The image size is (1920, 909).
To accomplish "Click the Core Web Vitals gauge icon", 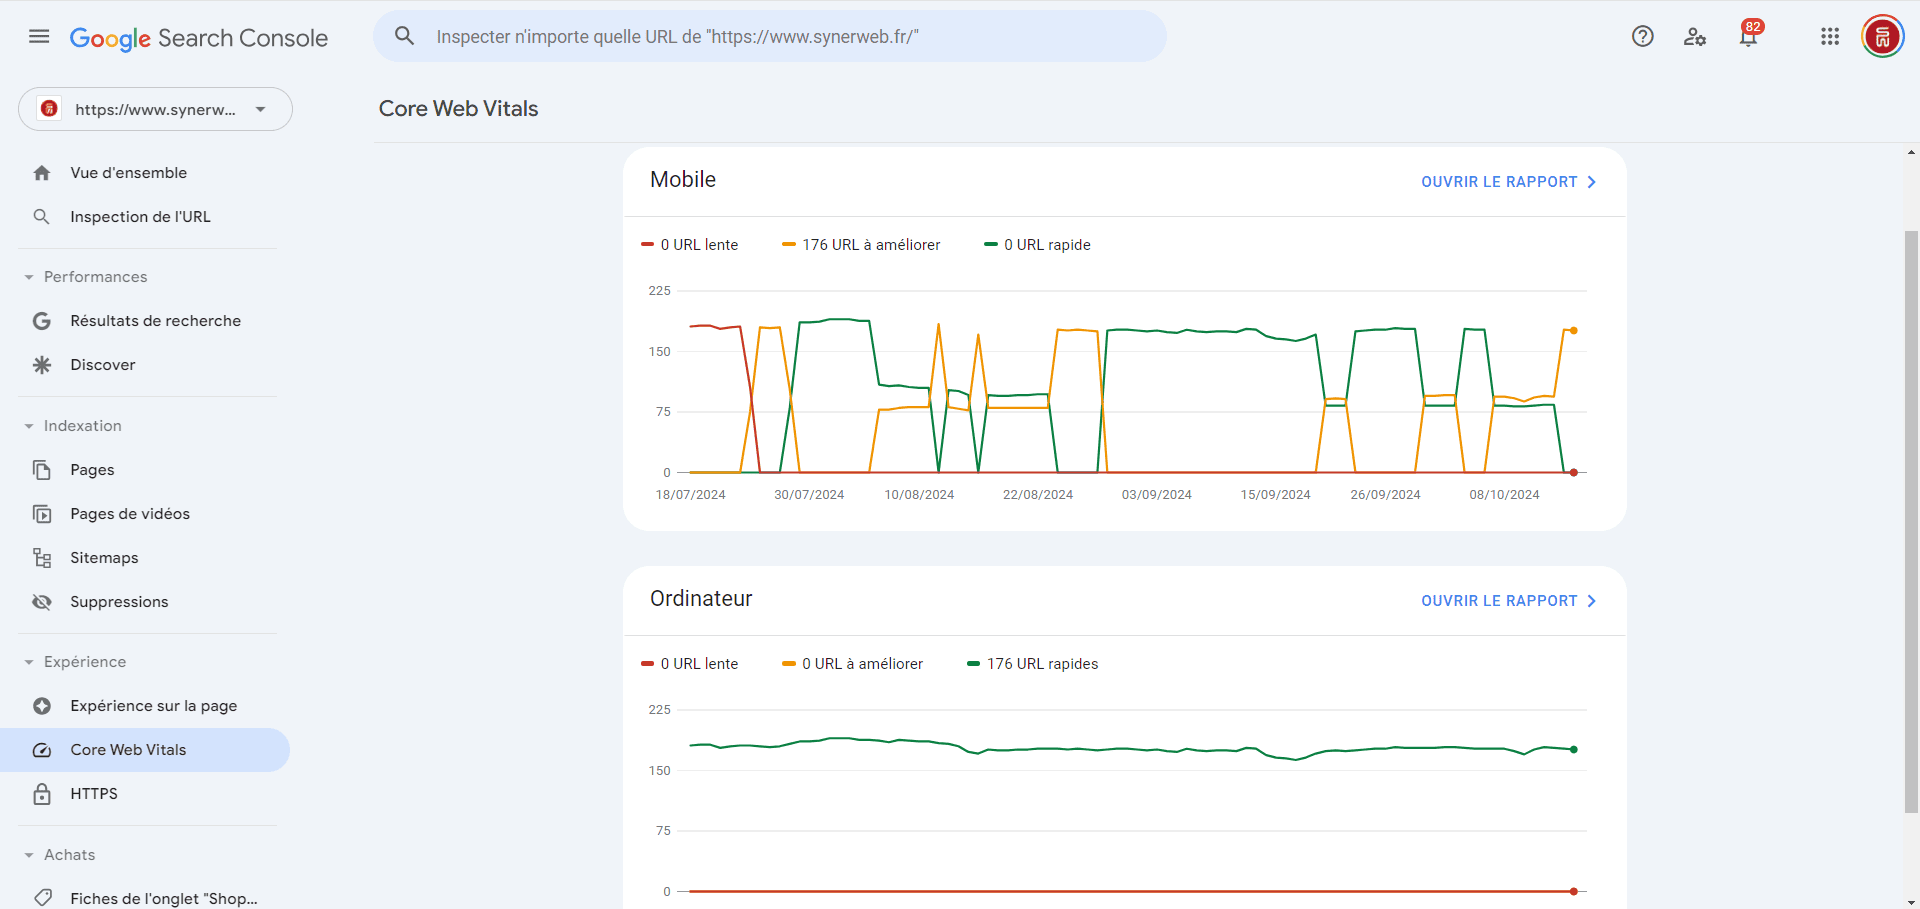I will pos(42,750).
